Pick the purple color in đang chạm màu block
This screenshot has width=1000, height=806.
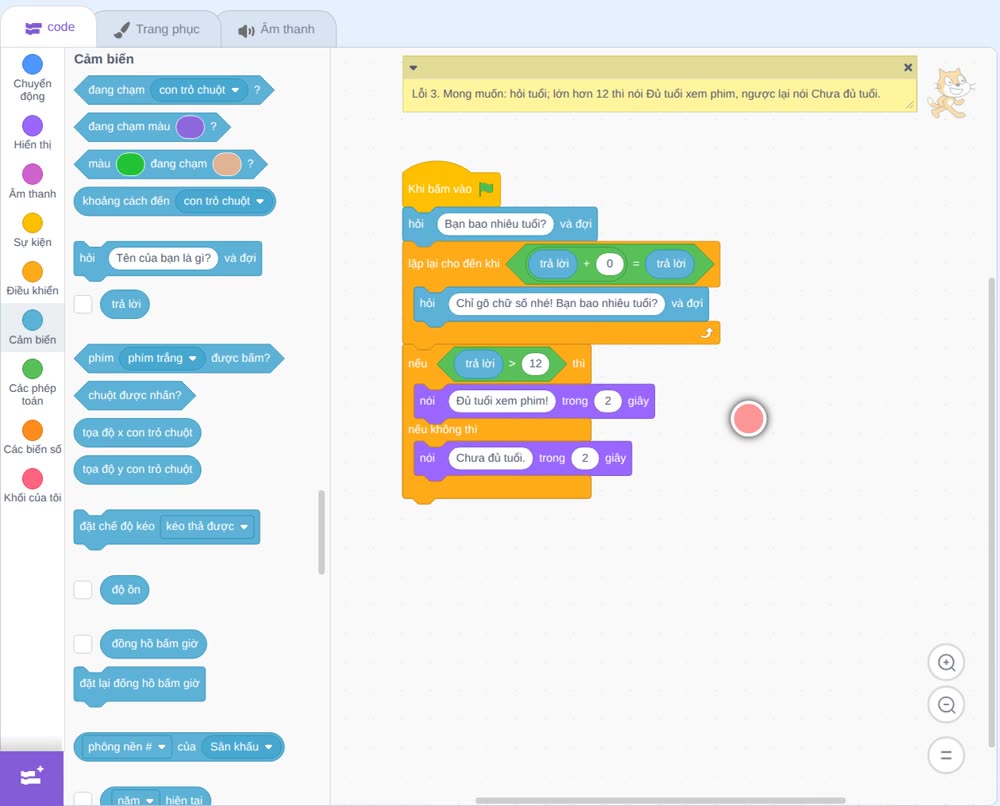click(x=190, y=127)
